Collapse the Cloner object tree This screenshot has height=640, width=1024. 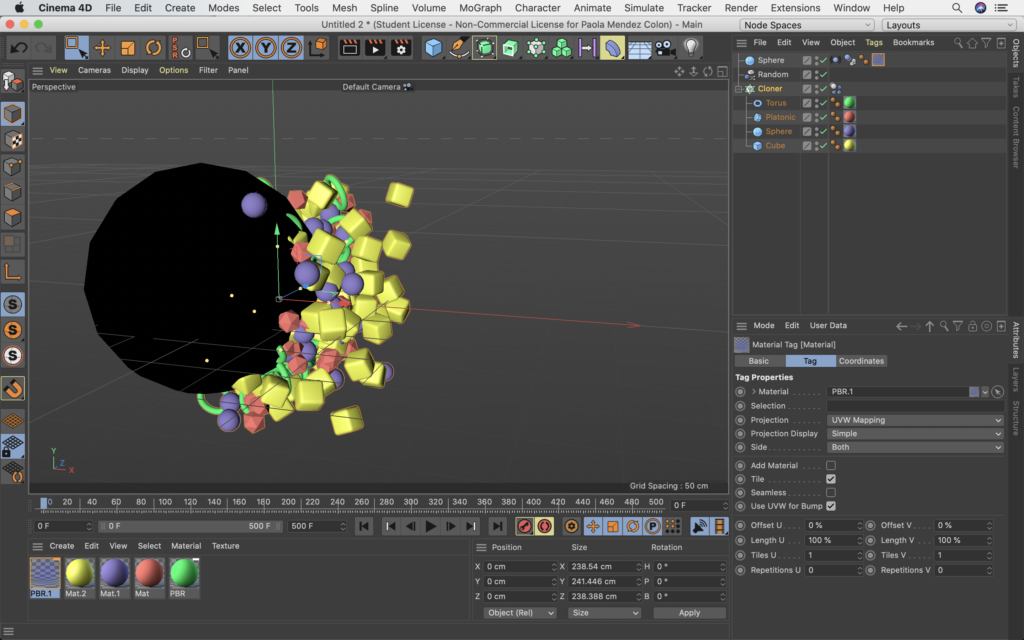[x=739, y=89]
